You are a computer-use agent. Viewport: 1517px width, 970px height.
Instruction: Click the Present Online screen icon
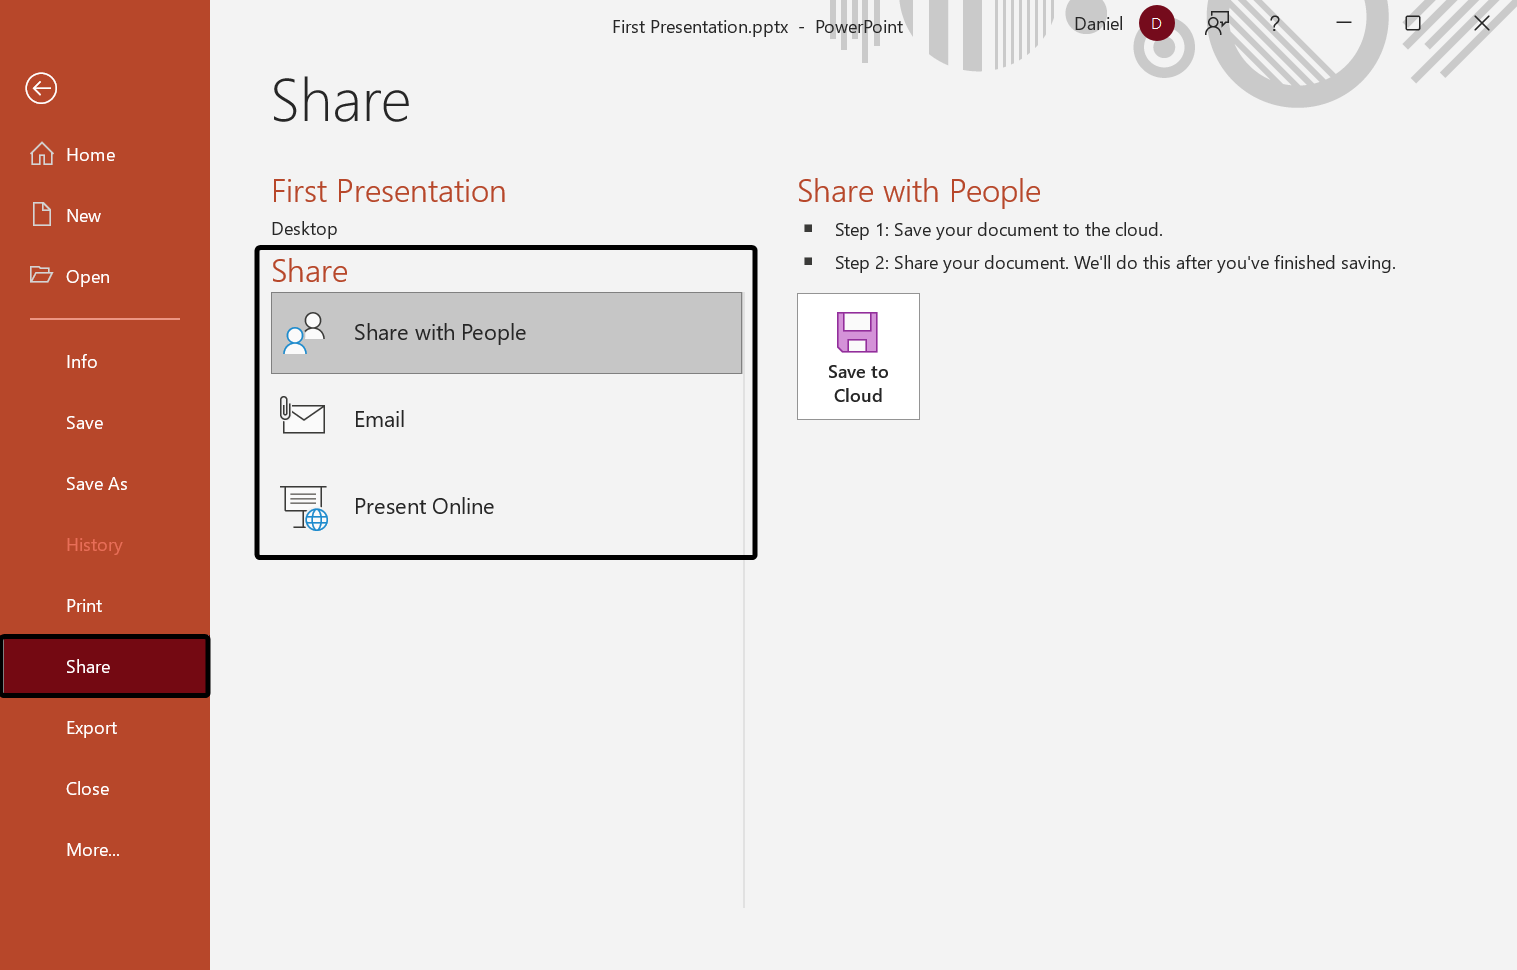pyautogui.click(x=304, y=507)
